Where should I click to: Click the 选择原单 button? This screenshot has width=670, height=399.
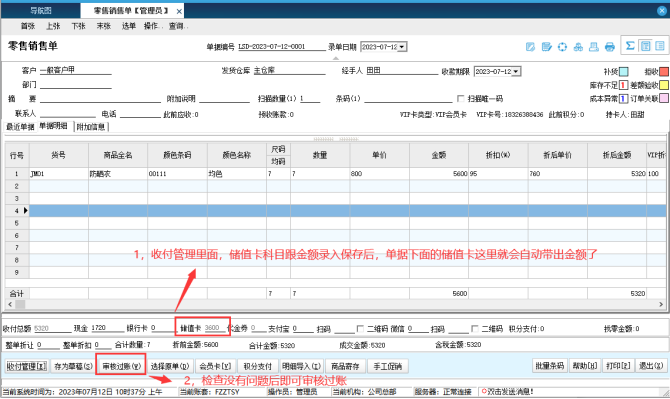click(x=170, y=366)
